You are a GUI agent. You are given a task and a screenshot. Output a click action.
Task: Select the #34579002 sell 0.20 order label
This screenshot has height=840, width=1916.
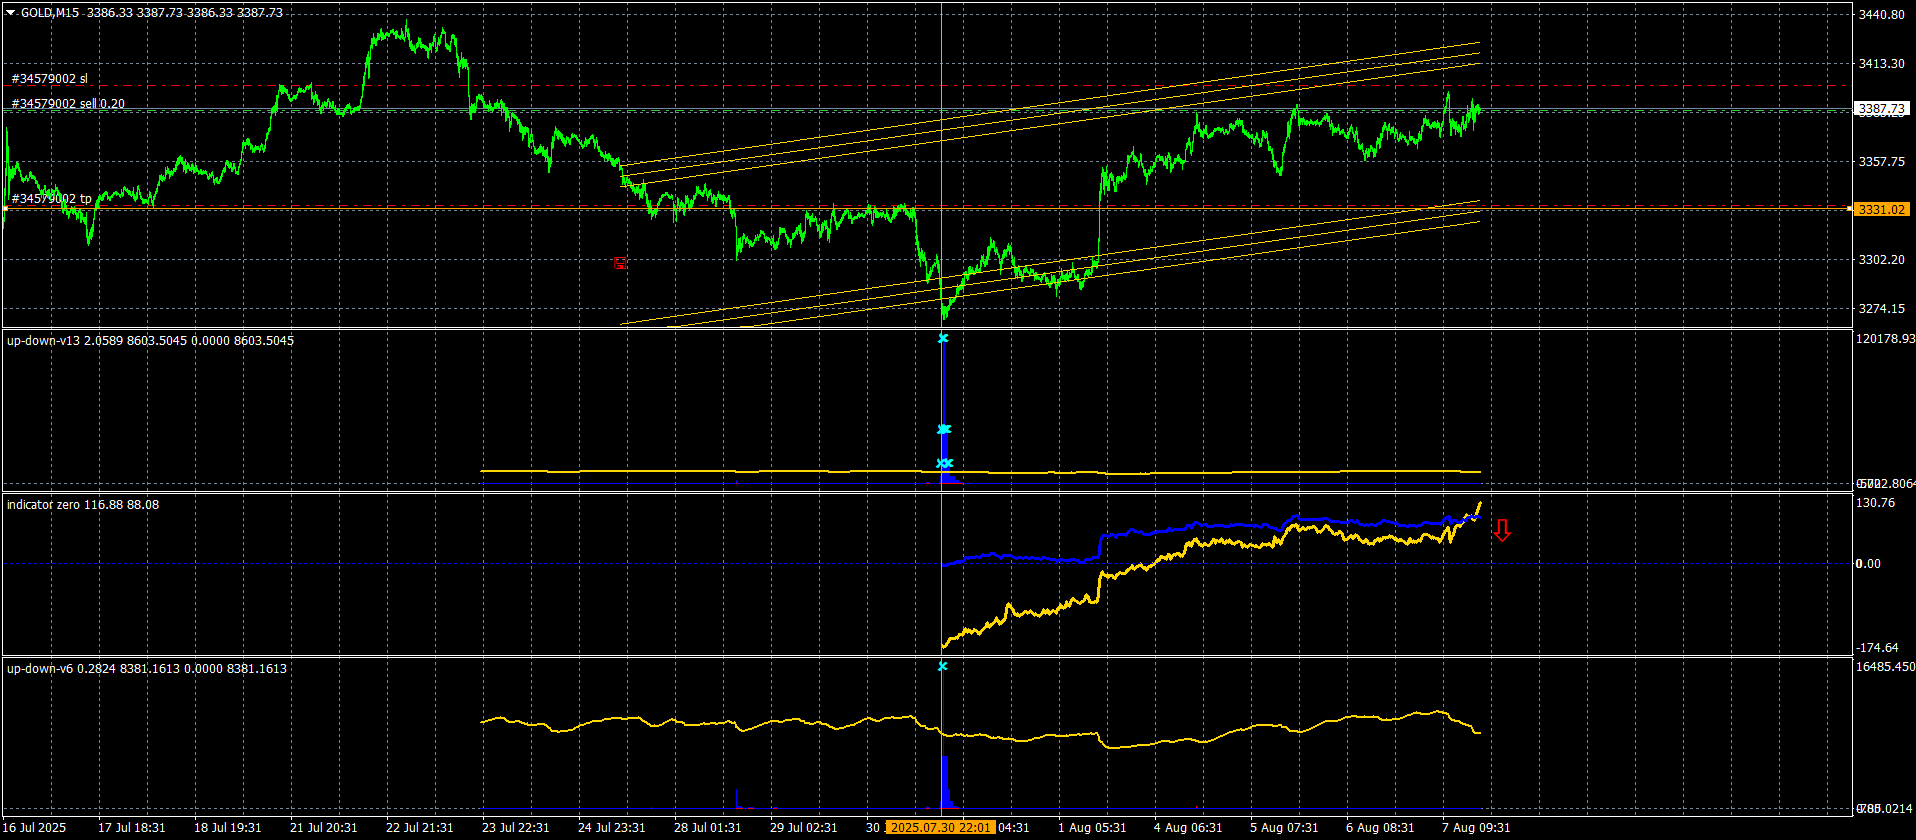[x=68, y=104]
